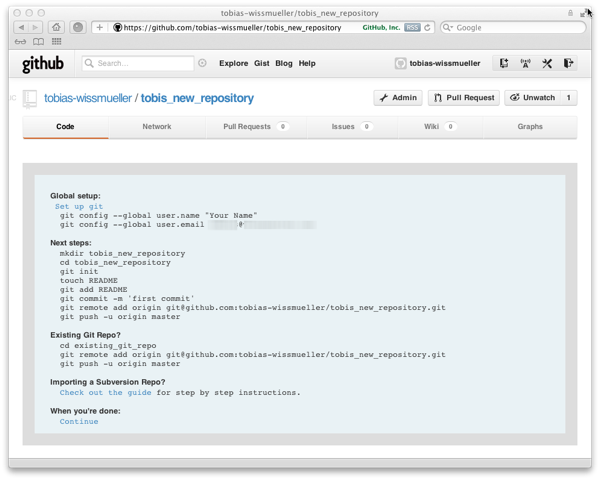Click the log out icon
The height and width of the screenshot is (480, 600).
pyautogui.click(x=568, y=63)
